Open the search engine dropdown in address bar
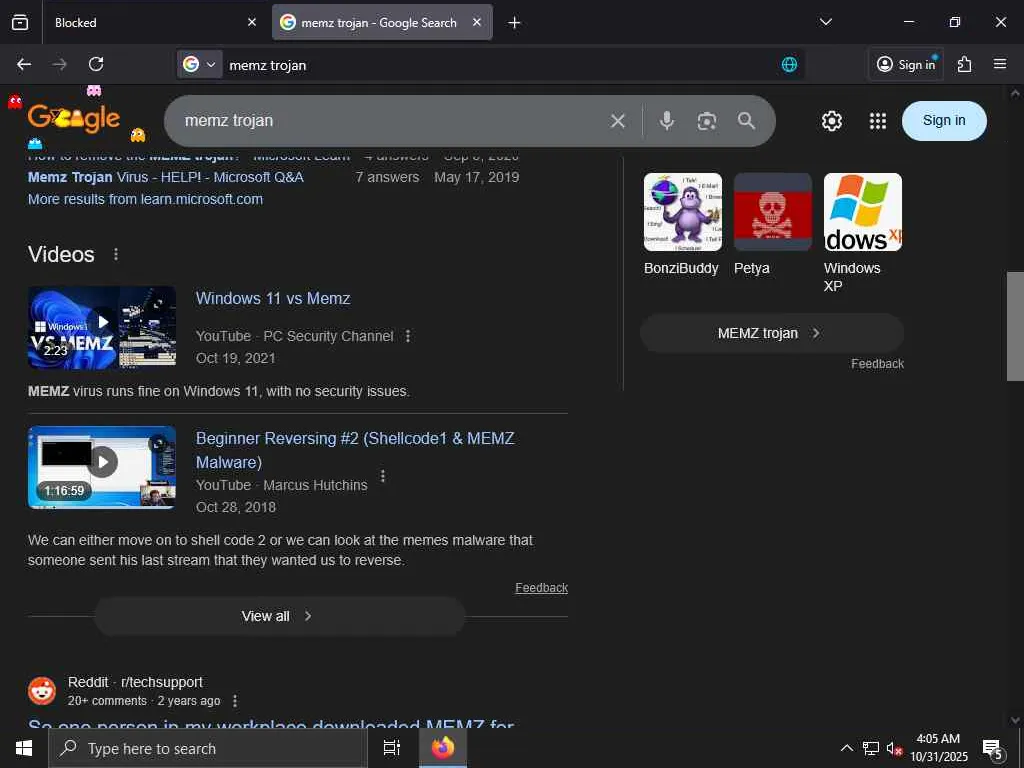Screen dimensions: 1024x768 [200, 64]
